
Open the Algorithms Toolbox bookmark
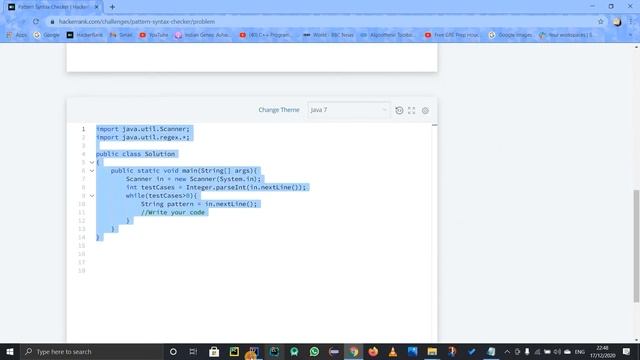(388, 35)
